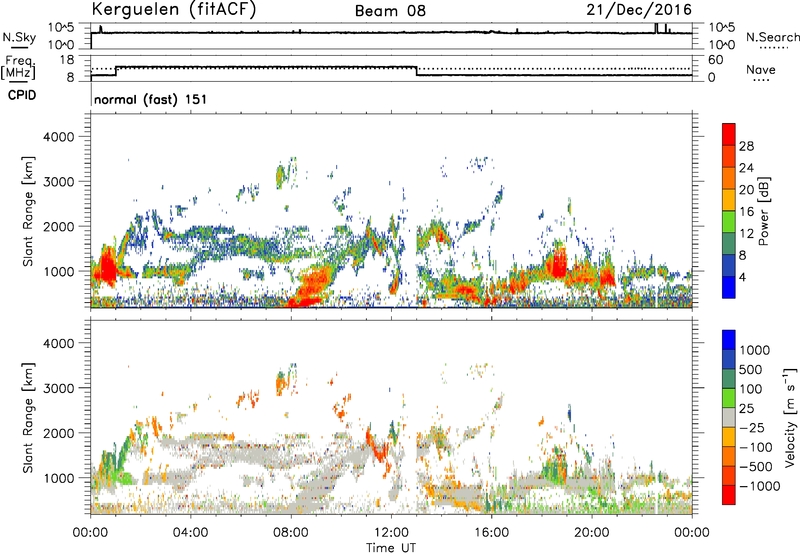Click the date '21/Dec/2016'
The height and width of the screenshot is (554, 800).
click(639, 9)
